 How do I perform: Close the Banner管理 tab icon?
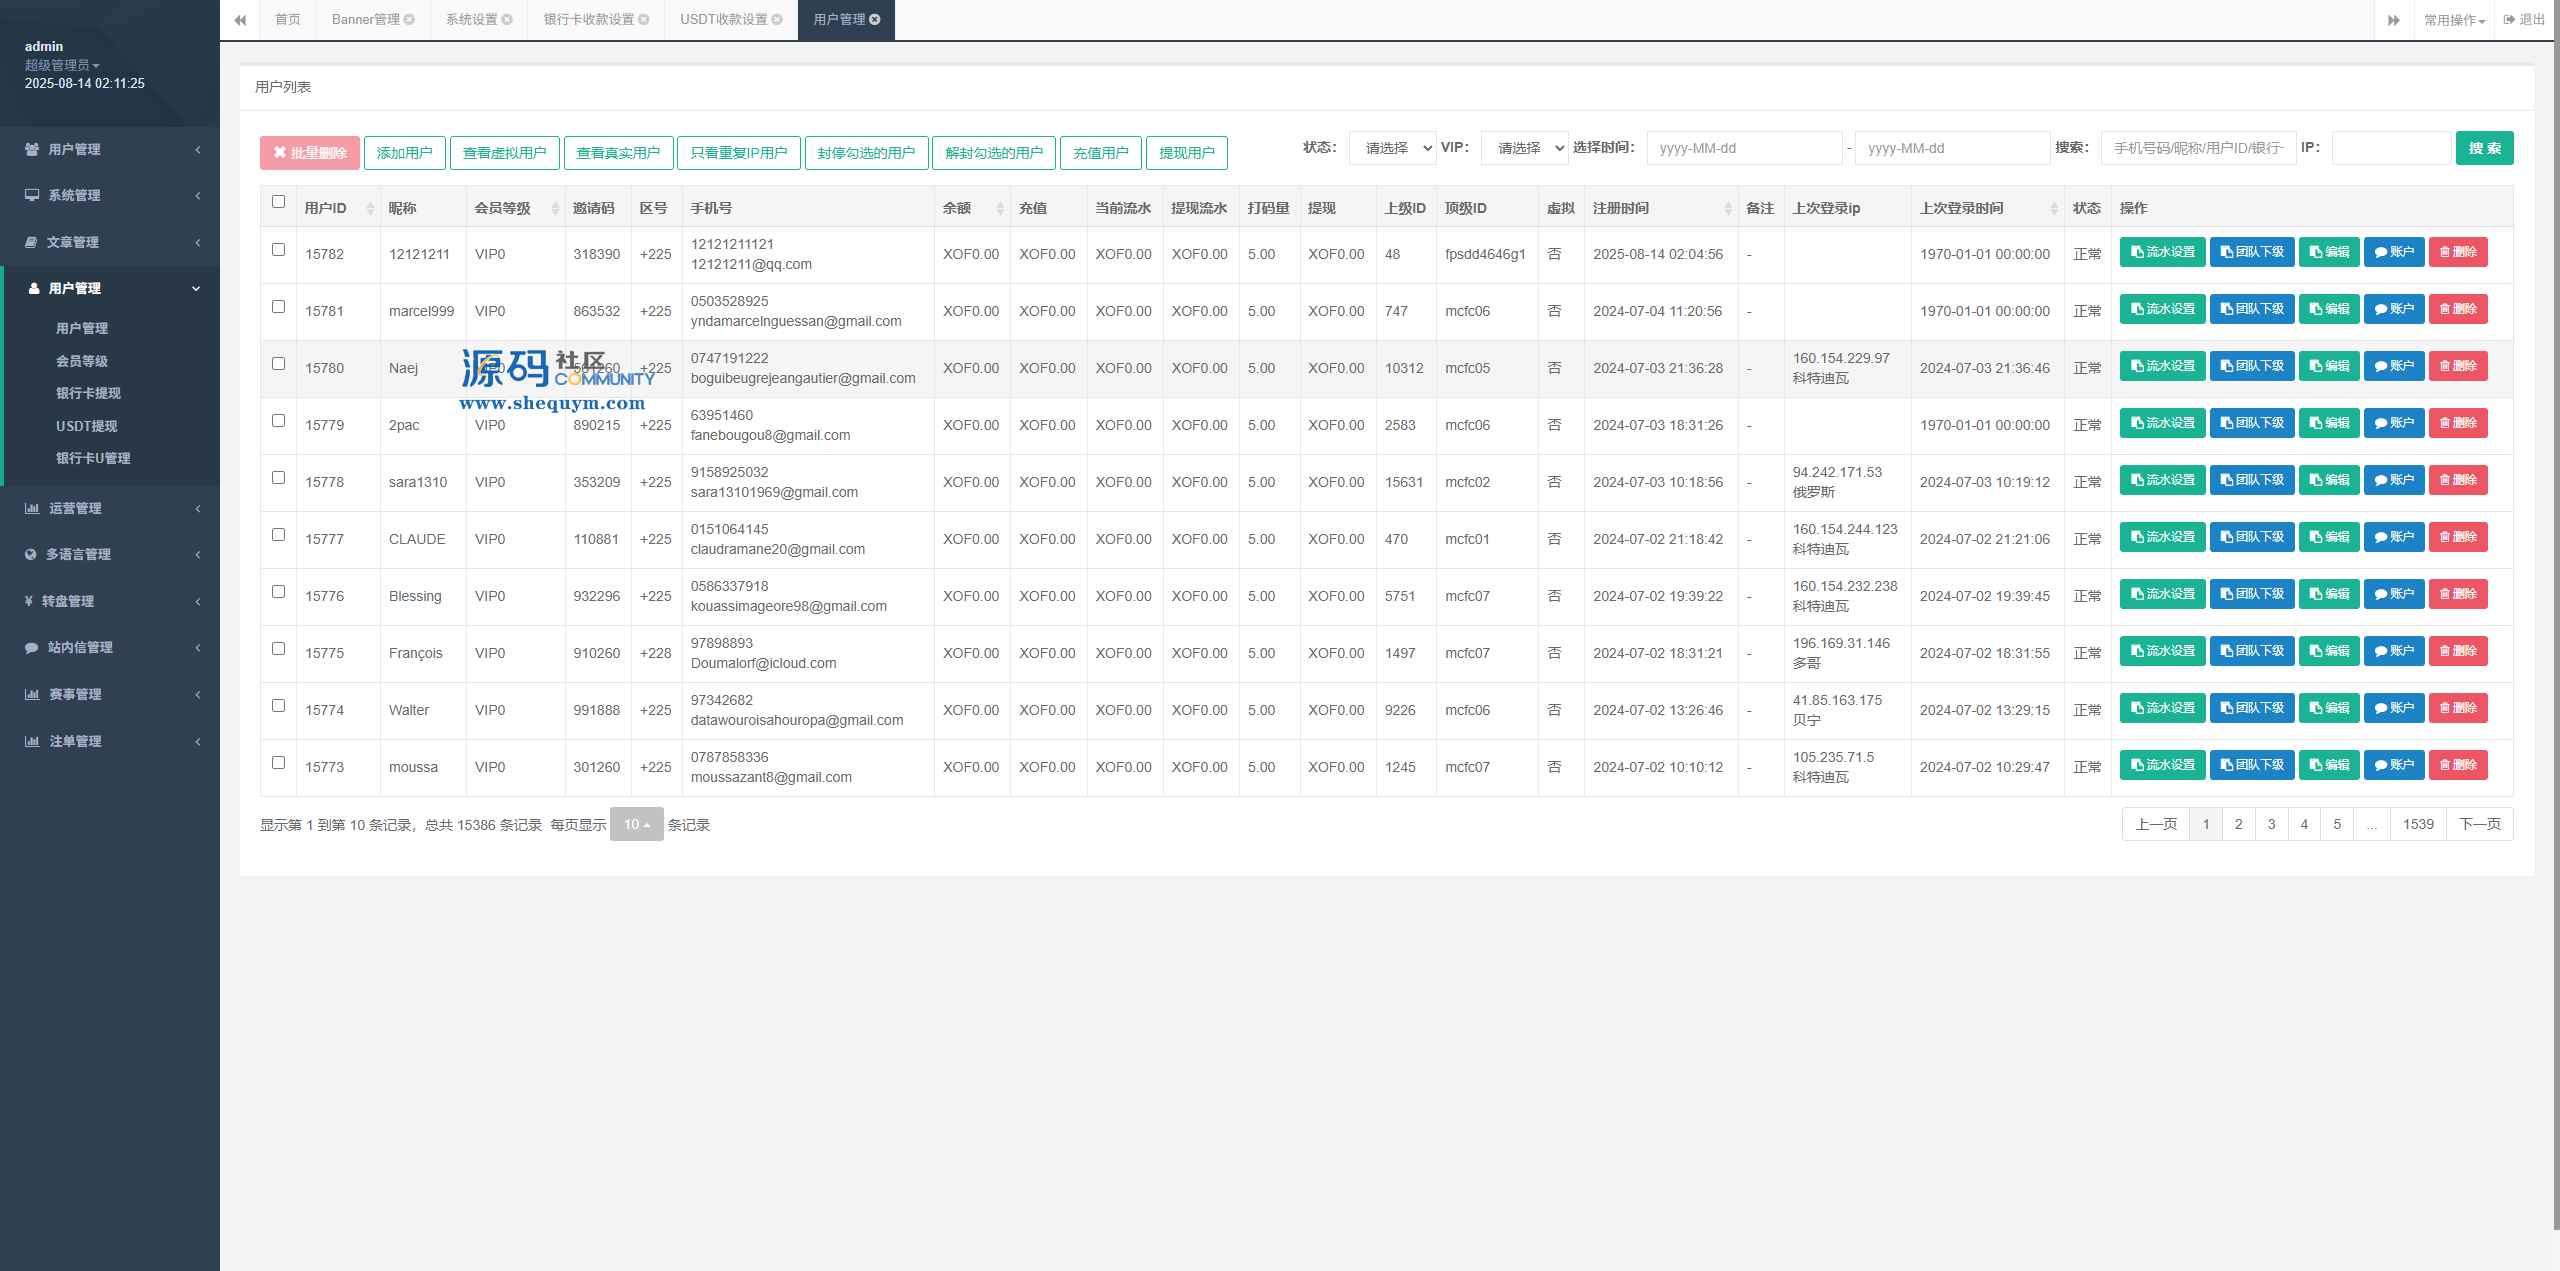409,19
